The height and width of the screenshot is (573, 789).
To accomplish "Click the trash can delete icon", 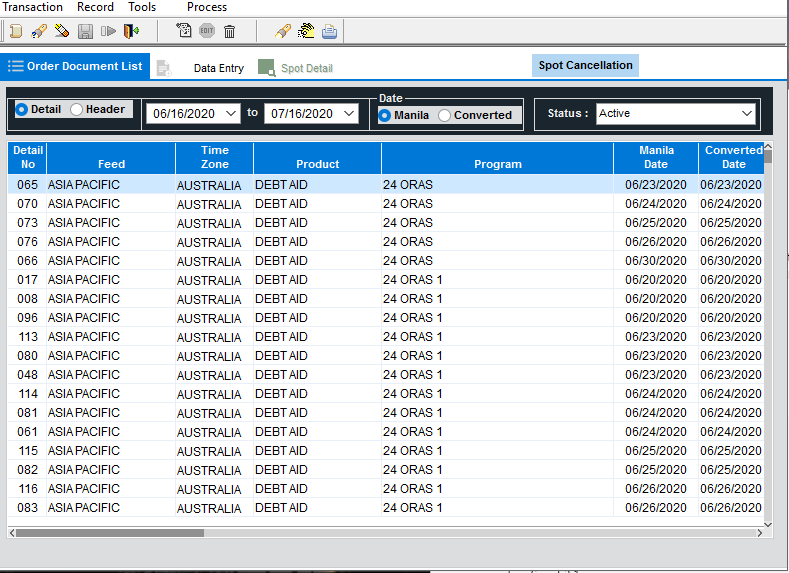I will [229, 32].
